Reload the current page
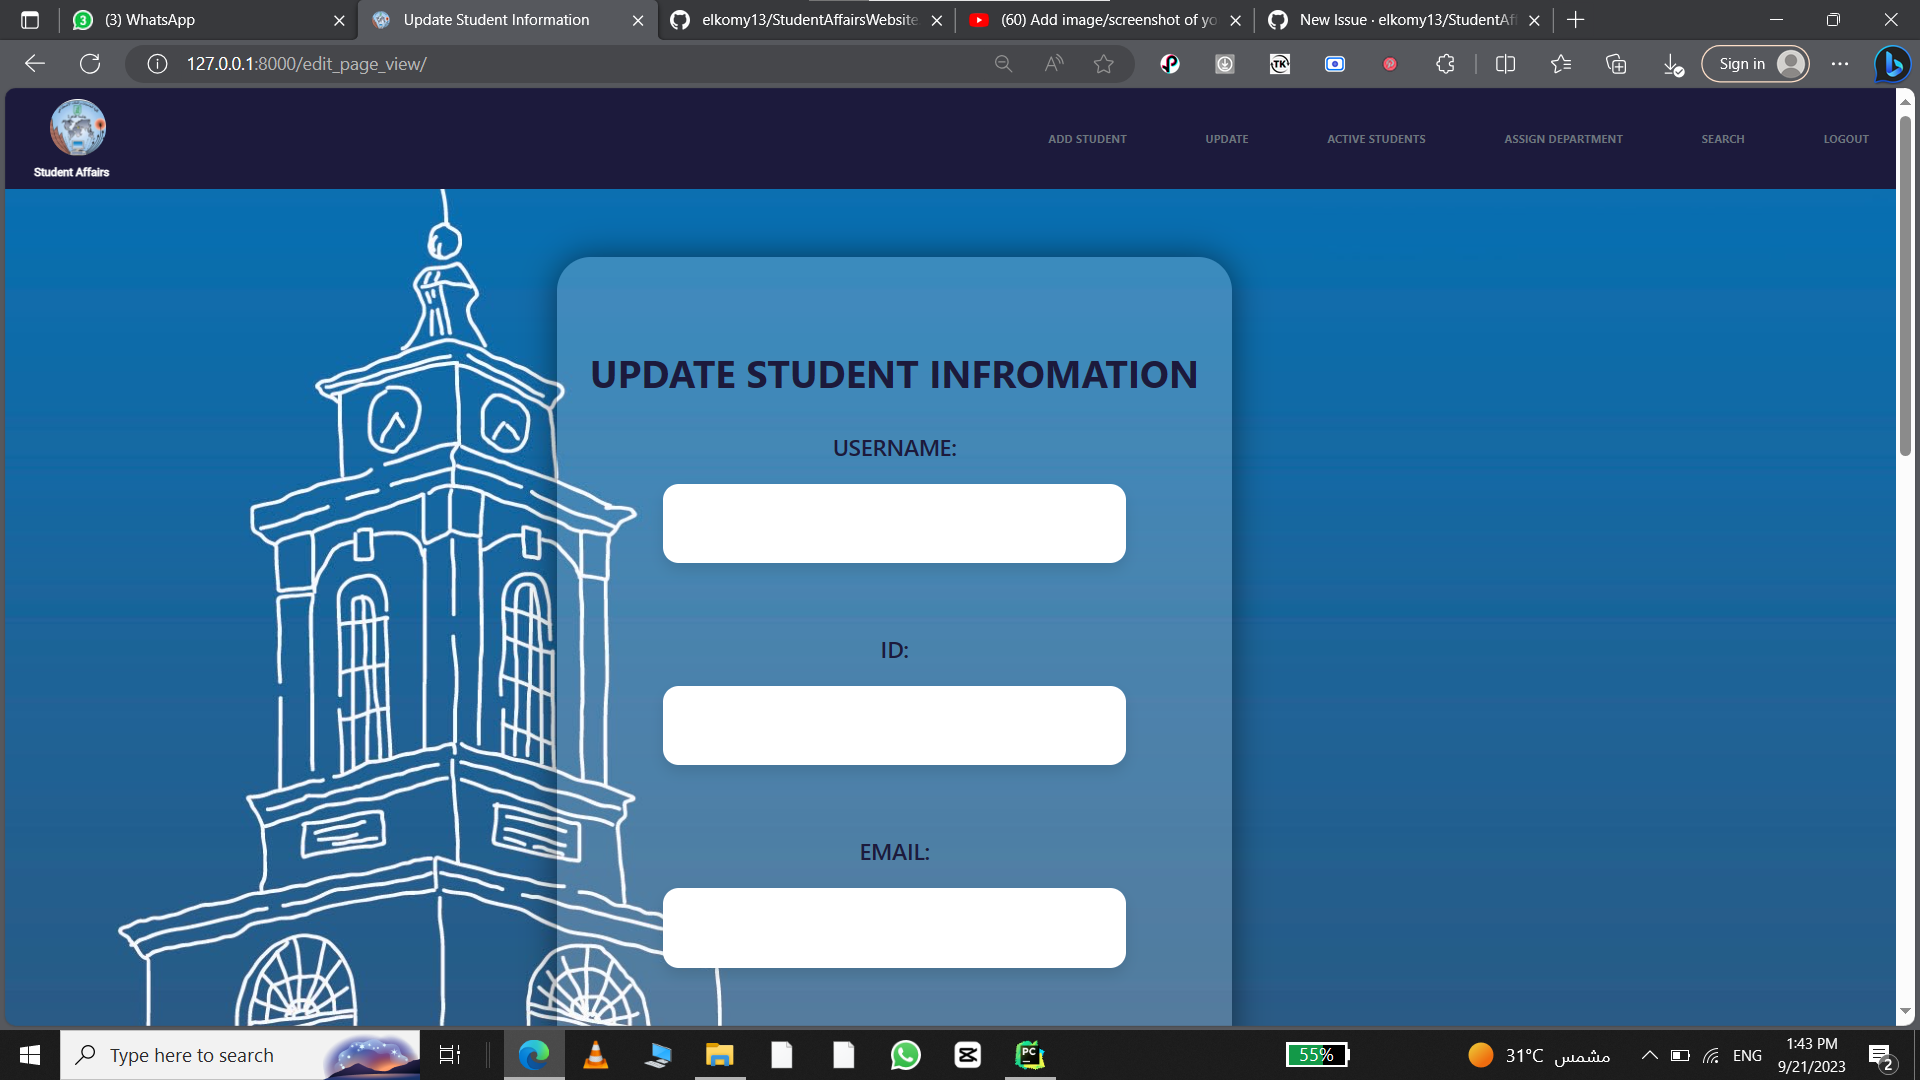1920x1080 pixels. 90,63
